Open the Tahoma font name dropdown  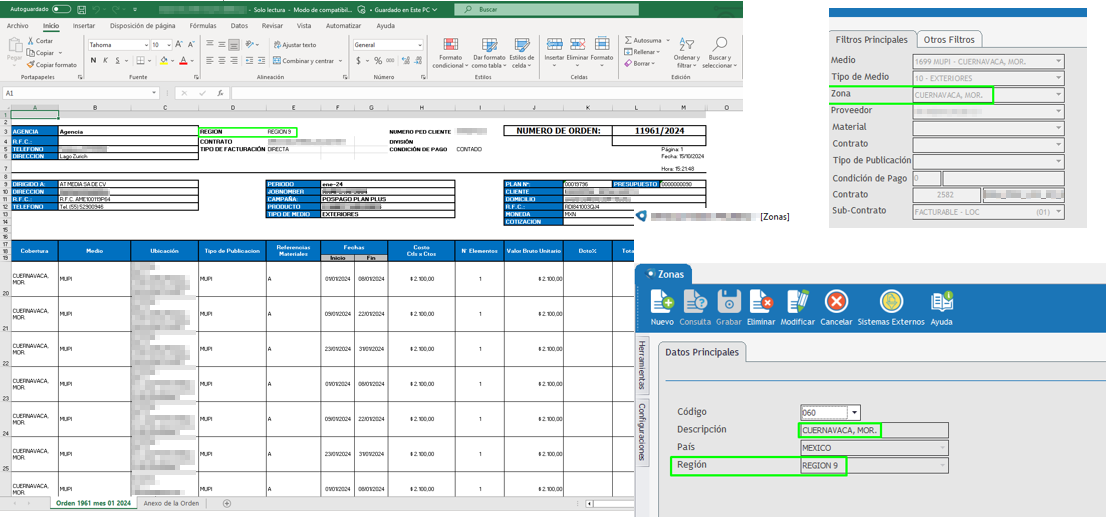pos(144,45)
